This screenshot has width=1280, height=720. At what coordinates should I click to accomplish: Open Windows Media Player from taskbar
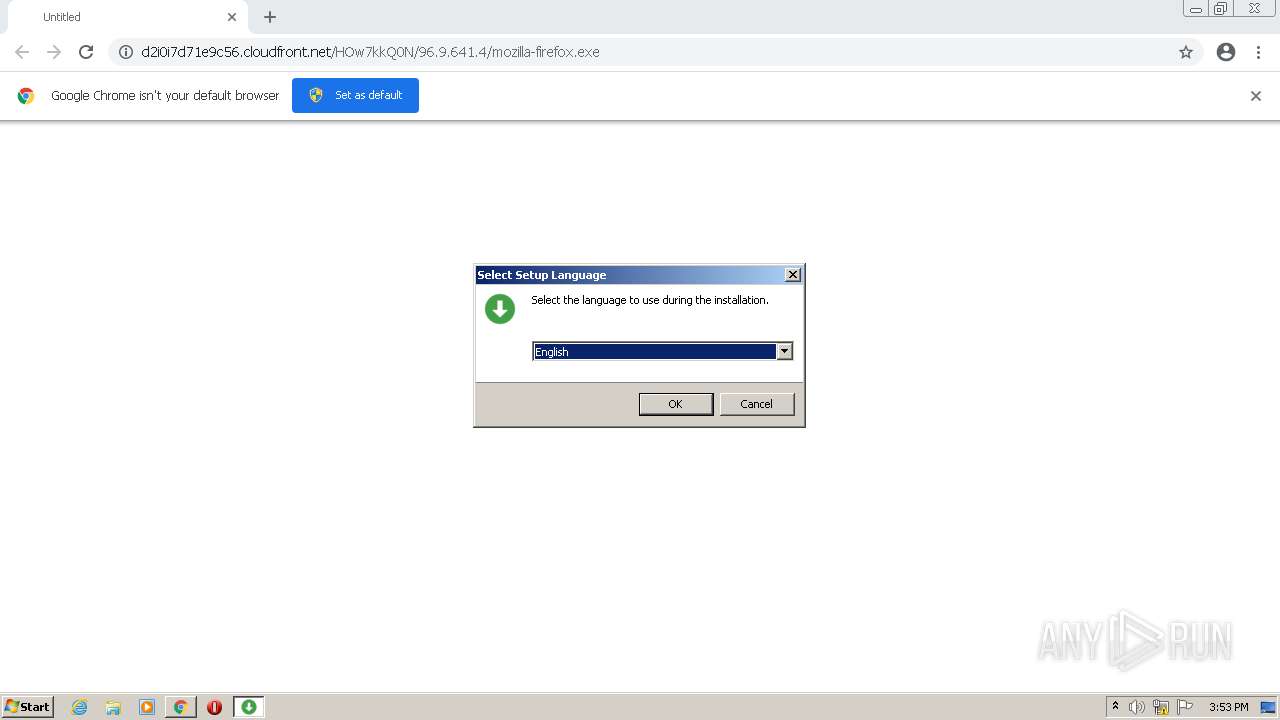[x=147, y=707]
